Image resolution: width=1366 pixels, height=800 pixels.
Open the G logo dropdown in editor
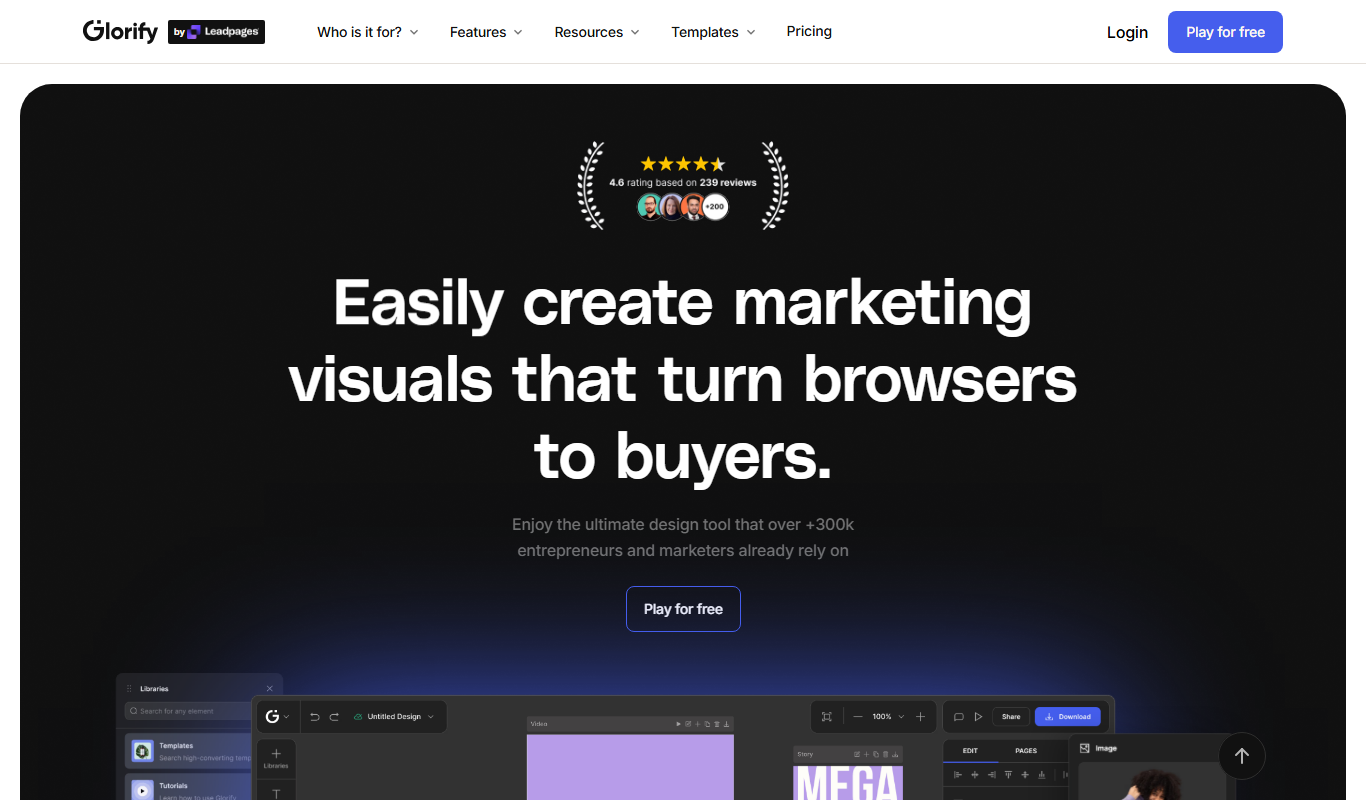(277, 717)
